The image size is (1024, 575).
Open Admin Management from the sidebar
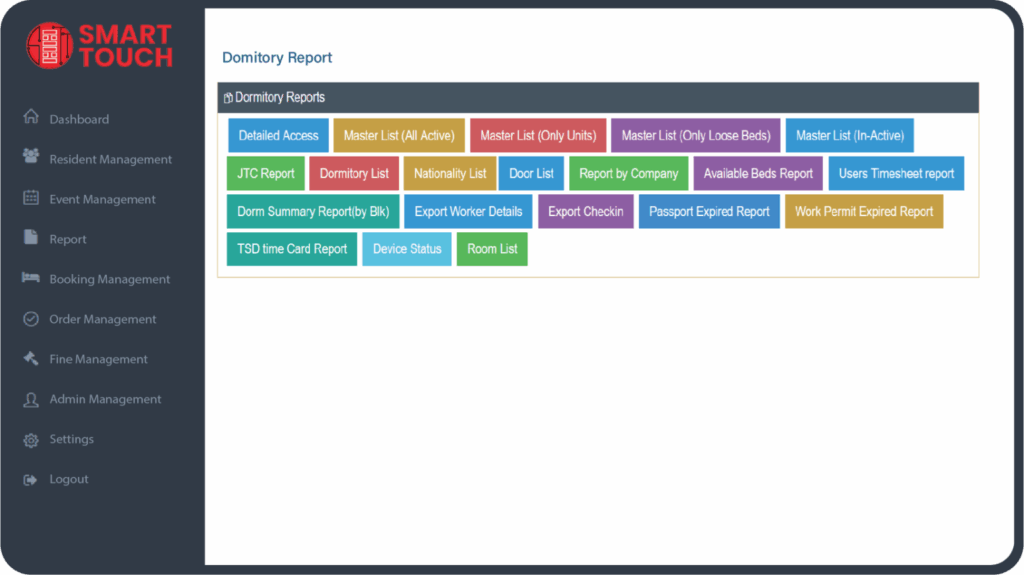point(105,399)
